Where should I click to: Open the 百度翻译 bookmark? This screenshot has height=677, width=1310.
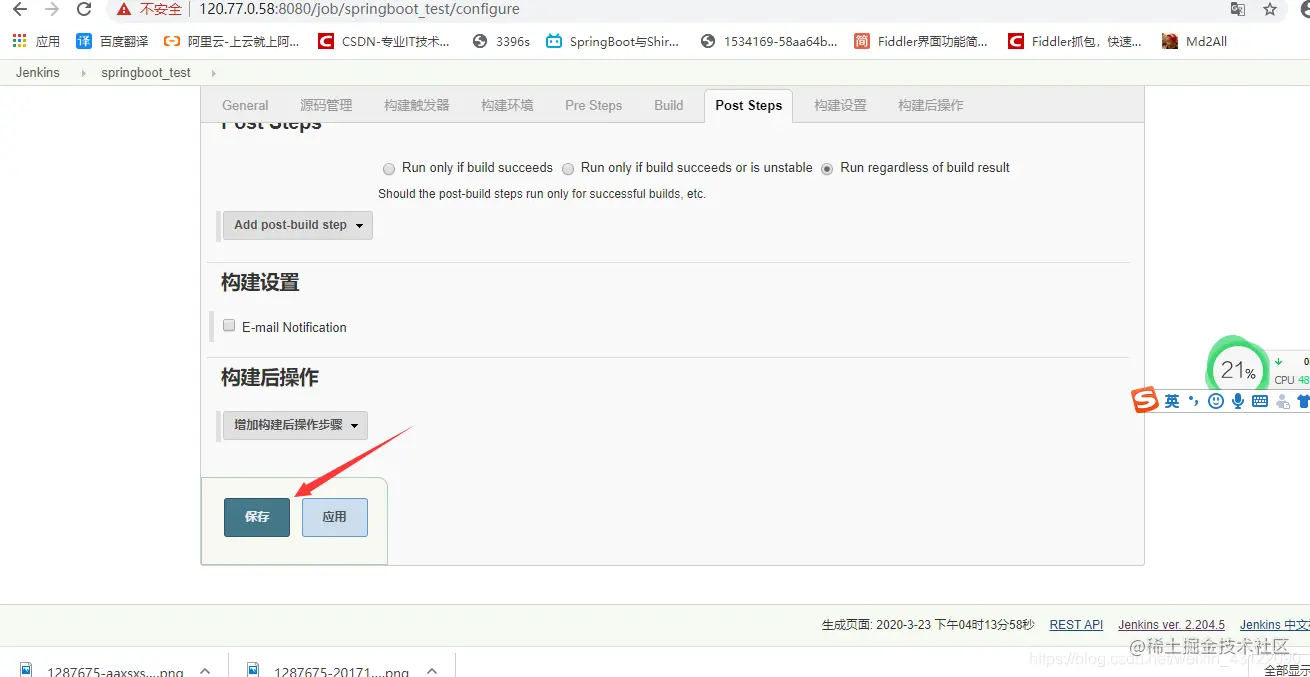[112, 41]
